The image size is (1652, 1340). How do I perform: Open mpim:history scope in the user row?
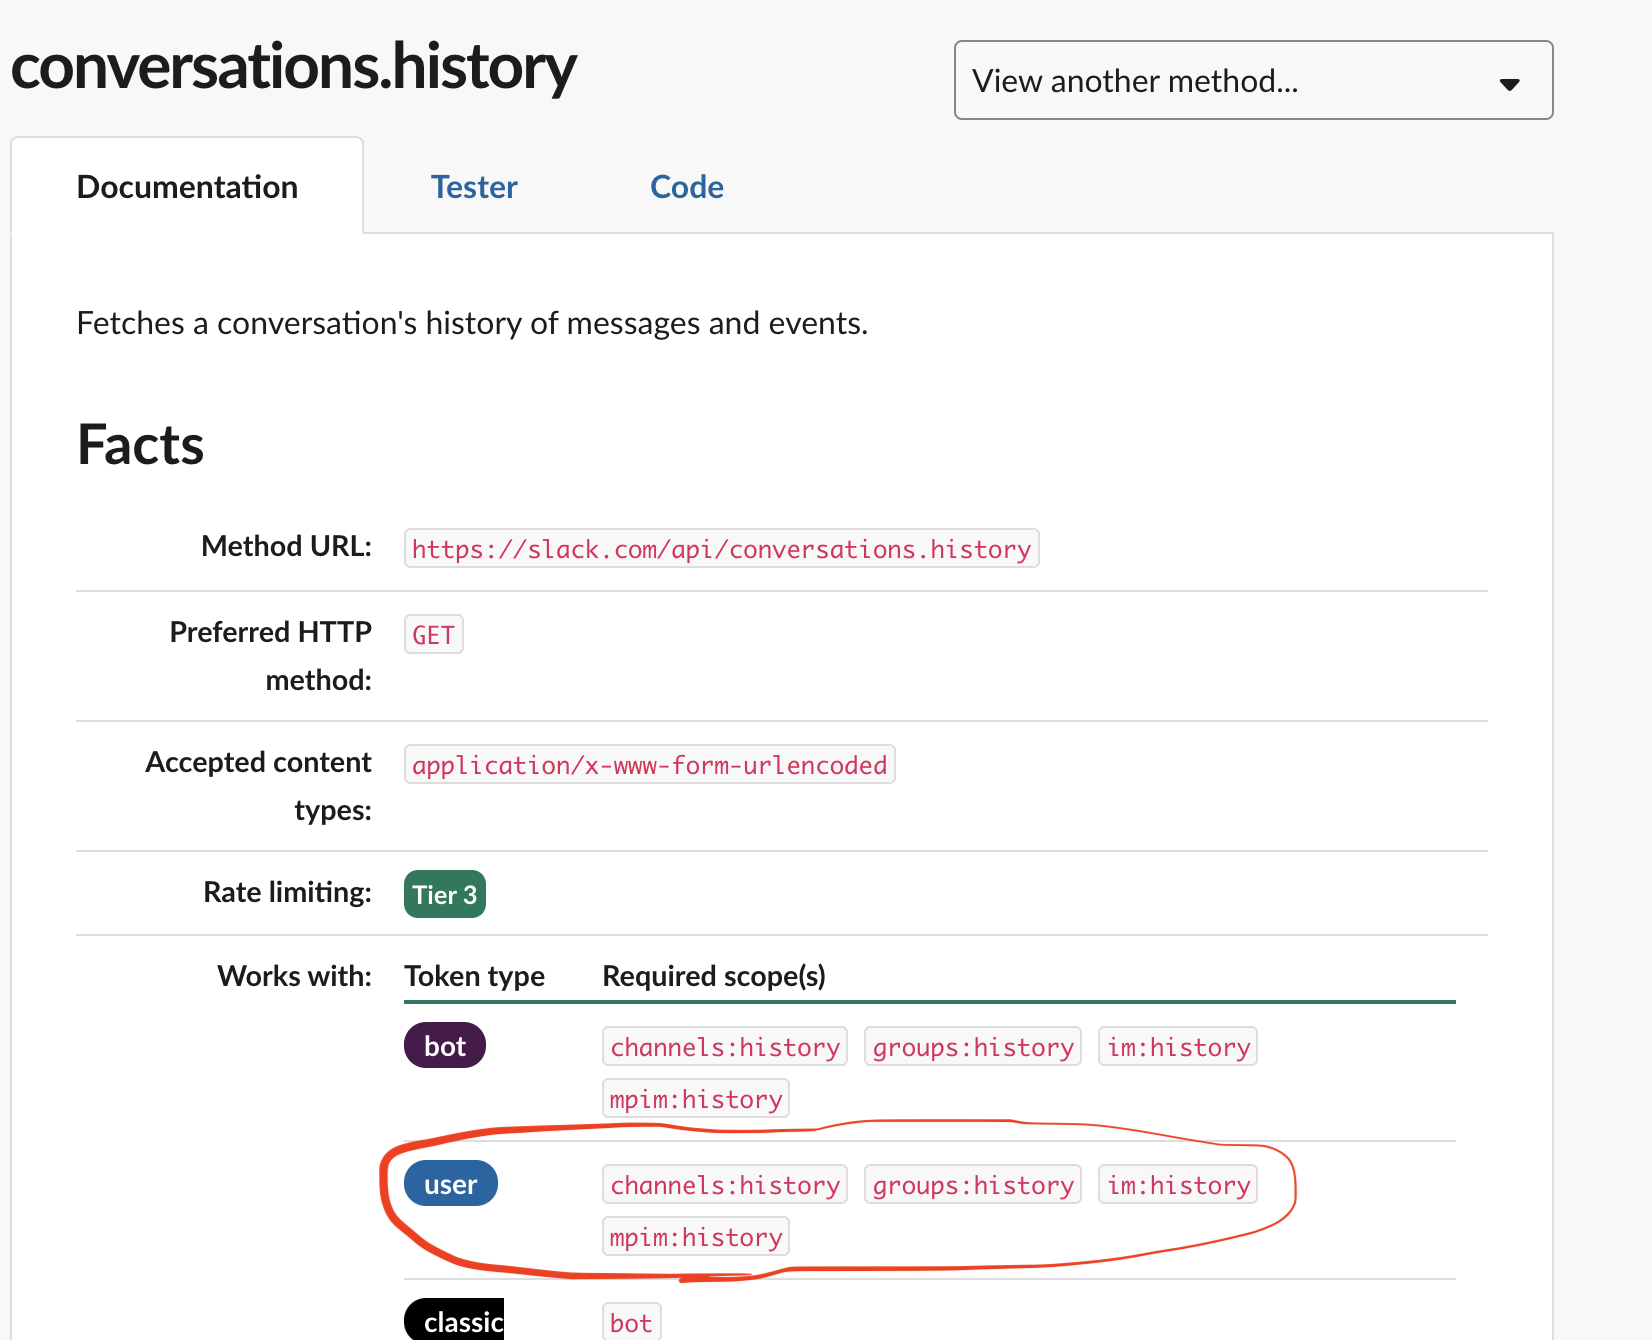click(696, 1237)
